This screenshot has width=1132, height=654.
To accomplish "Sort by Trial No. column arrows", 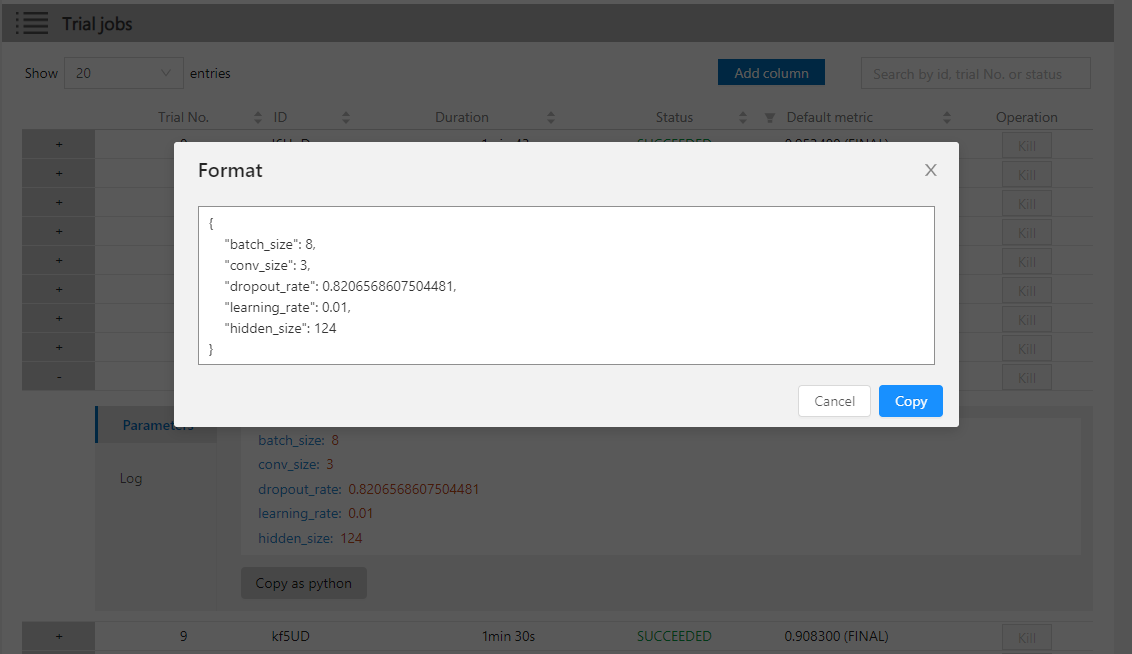I will pyautogui.click(x=258, y=118).
